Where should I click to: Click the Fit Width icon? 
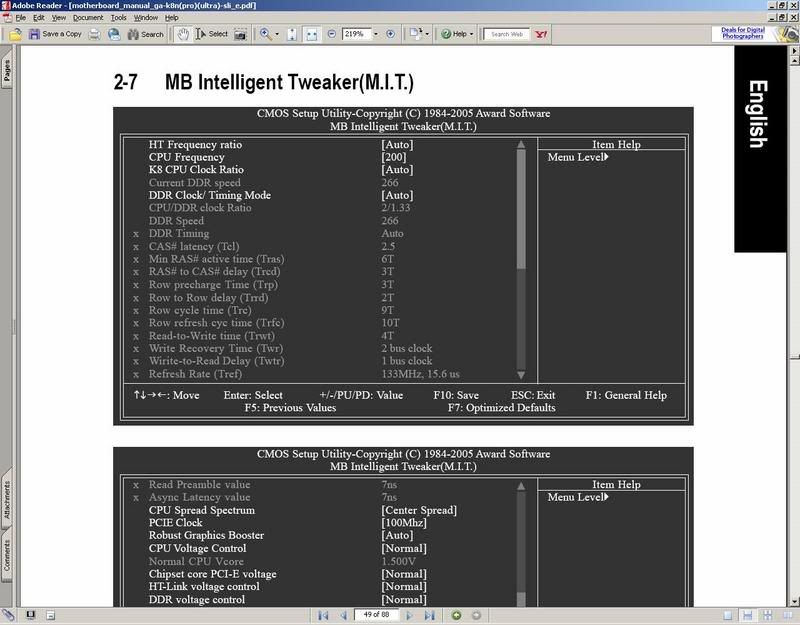click(x=311, y=34)
